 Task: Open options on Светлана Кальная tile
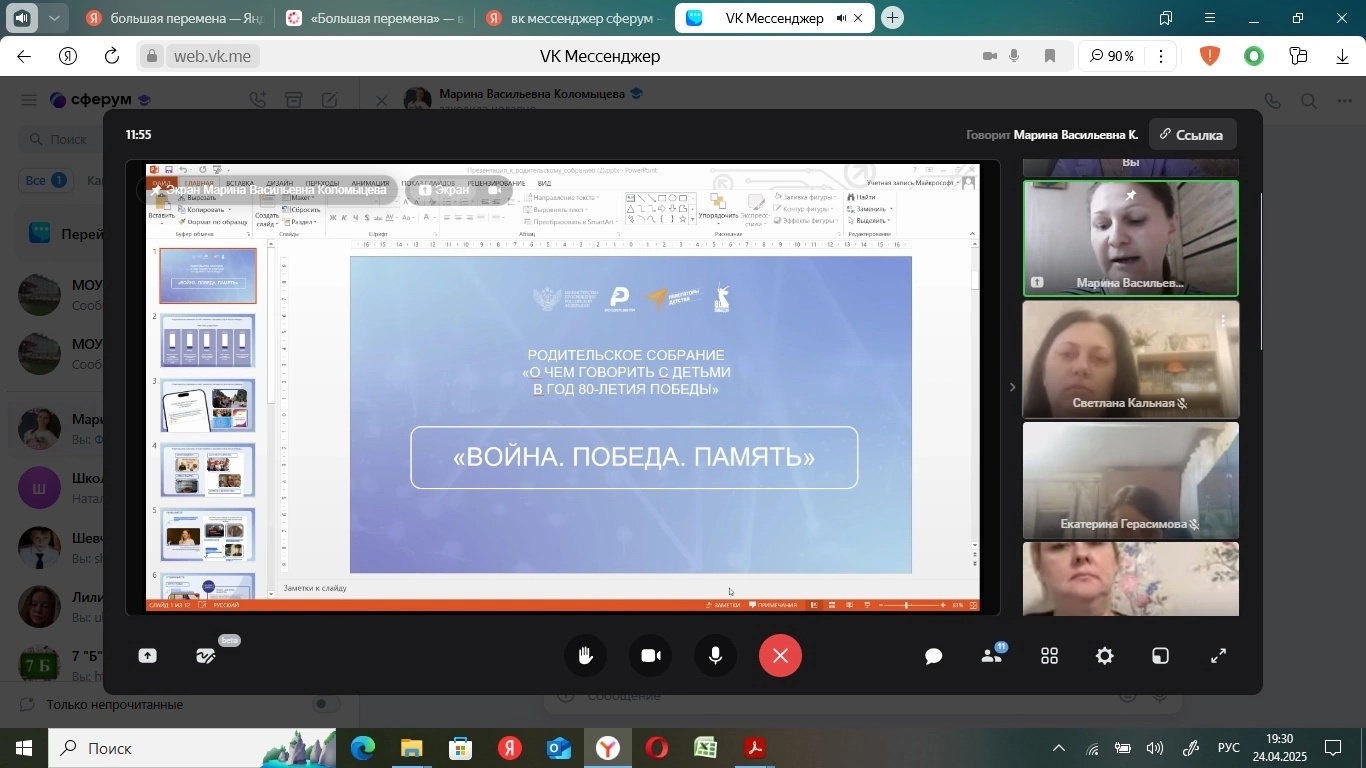1223,321
